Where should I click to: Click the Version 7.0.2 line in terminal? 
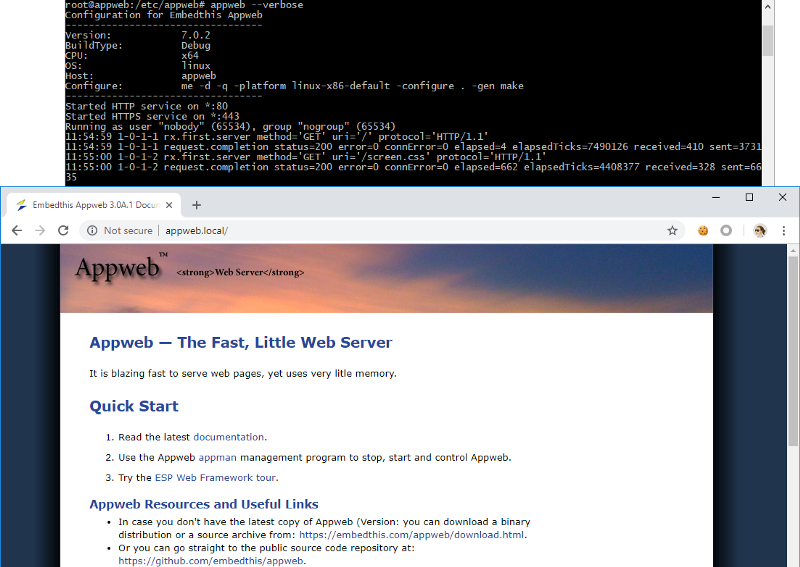[138, 35]
